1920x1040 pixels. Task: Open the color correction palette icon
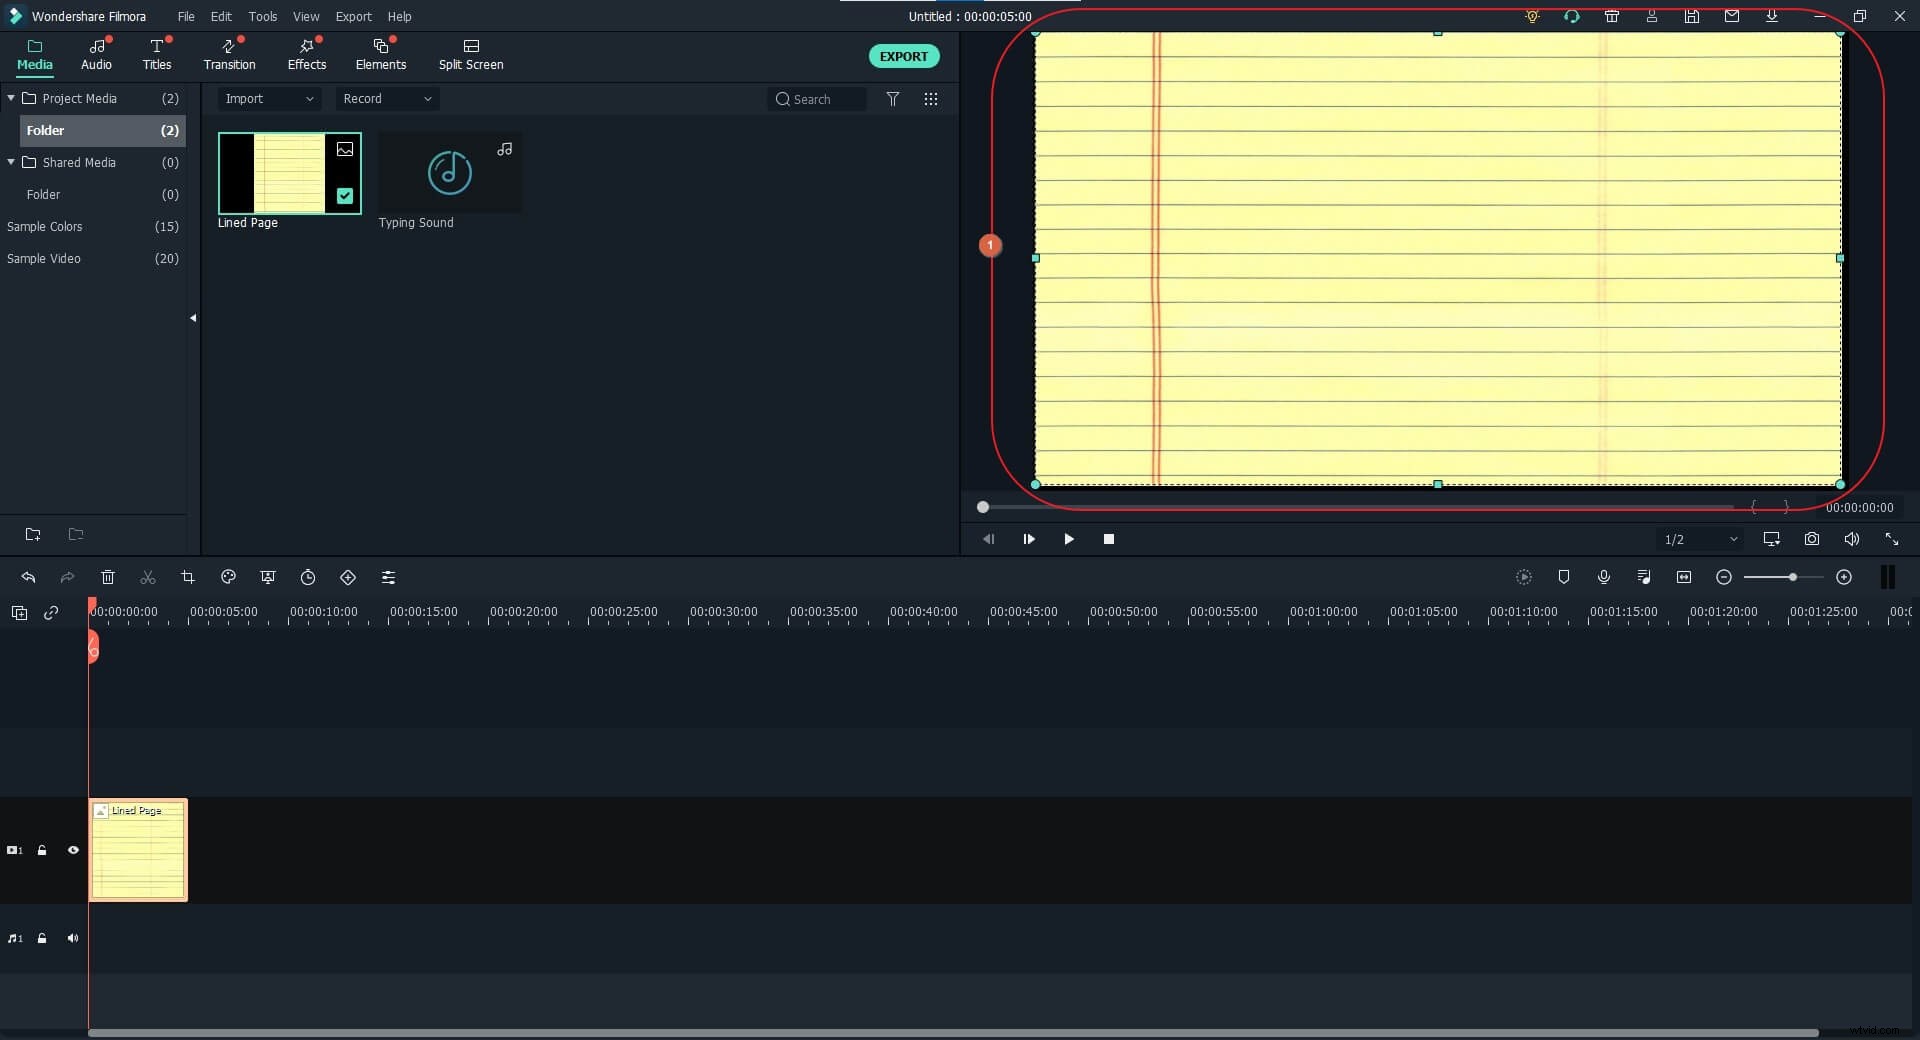click(x=228, y=578)
